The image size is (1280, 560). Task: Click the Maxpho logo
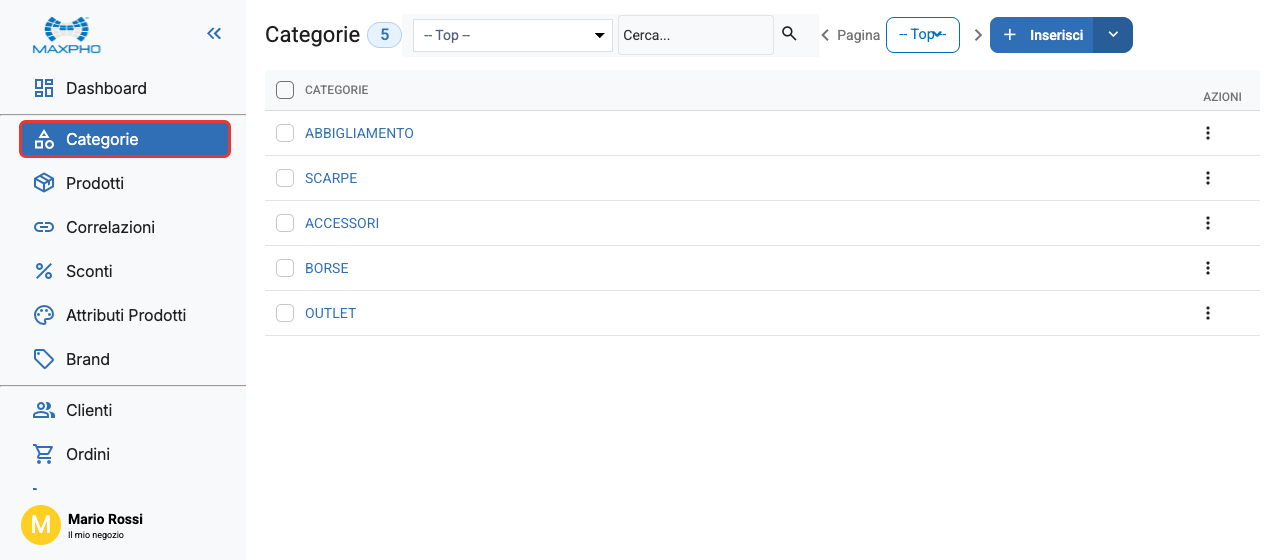pyautogui.click(x=67, y=34)
